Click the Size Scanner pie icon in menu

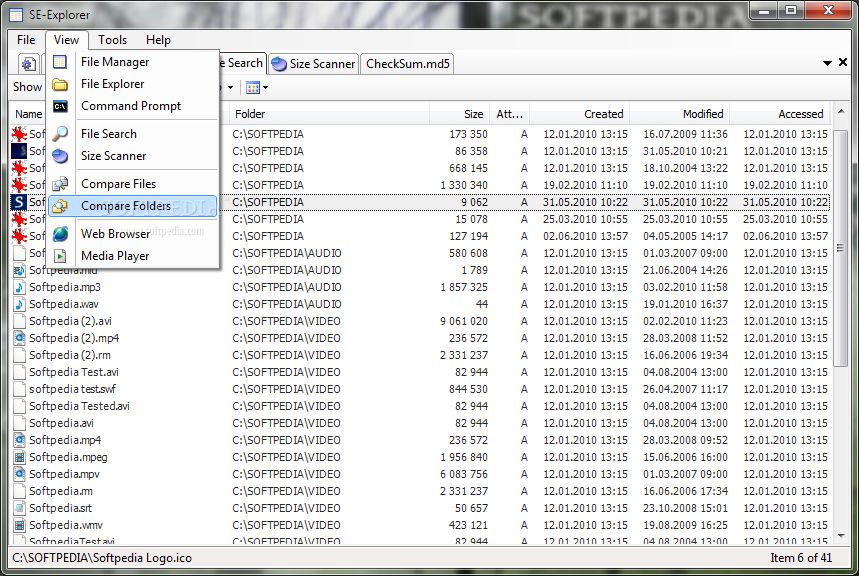tap(60, 156)
